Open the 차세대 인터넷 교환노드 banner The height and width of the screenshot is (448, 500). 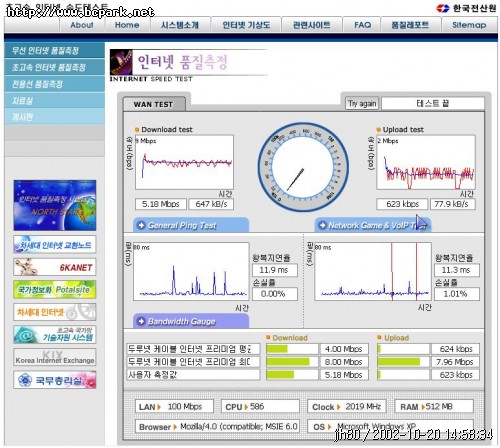click(x=55, y=245)
